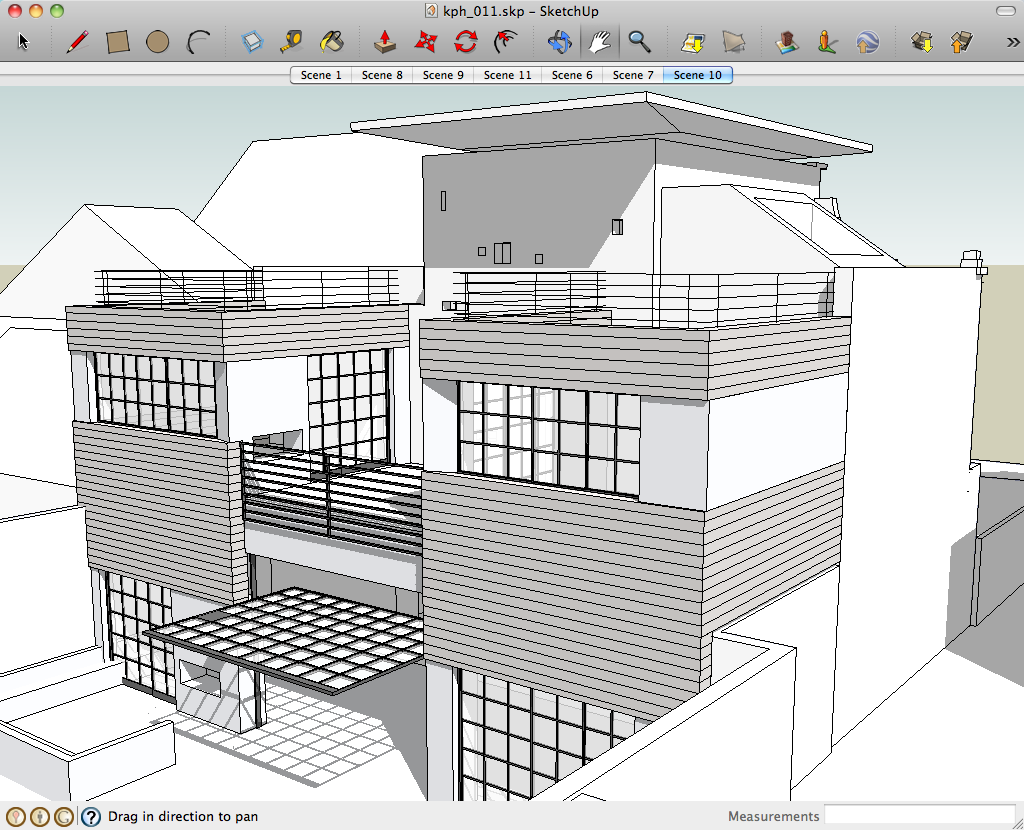Click the Get Models icon

pyautogui.click(x=922, y=42)
